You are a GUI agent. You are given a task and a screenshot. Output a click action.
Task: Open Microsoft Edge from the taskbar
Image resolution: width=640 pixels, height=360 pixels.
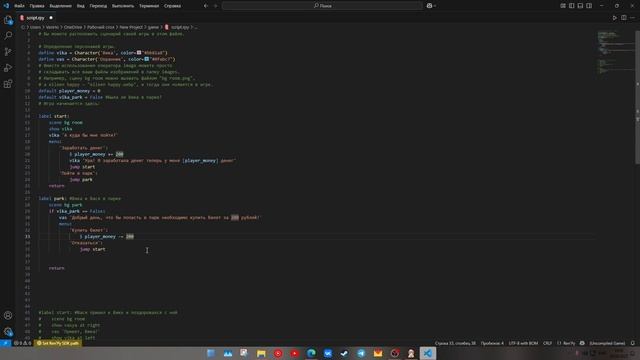point(311,353)
